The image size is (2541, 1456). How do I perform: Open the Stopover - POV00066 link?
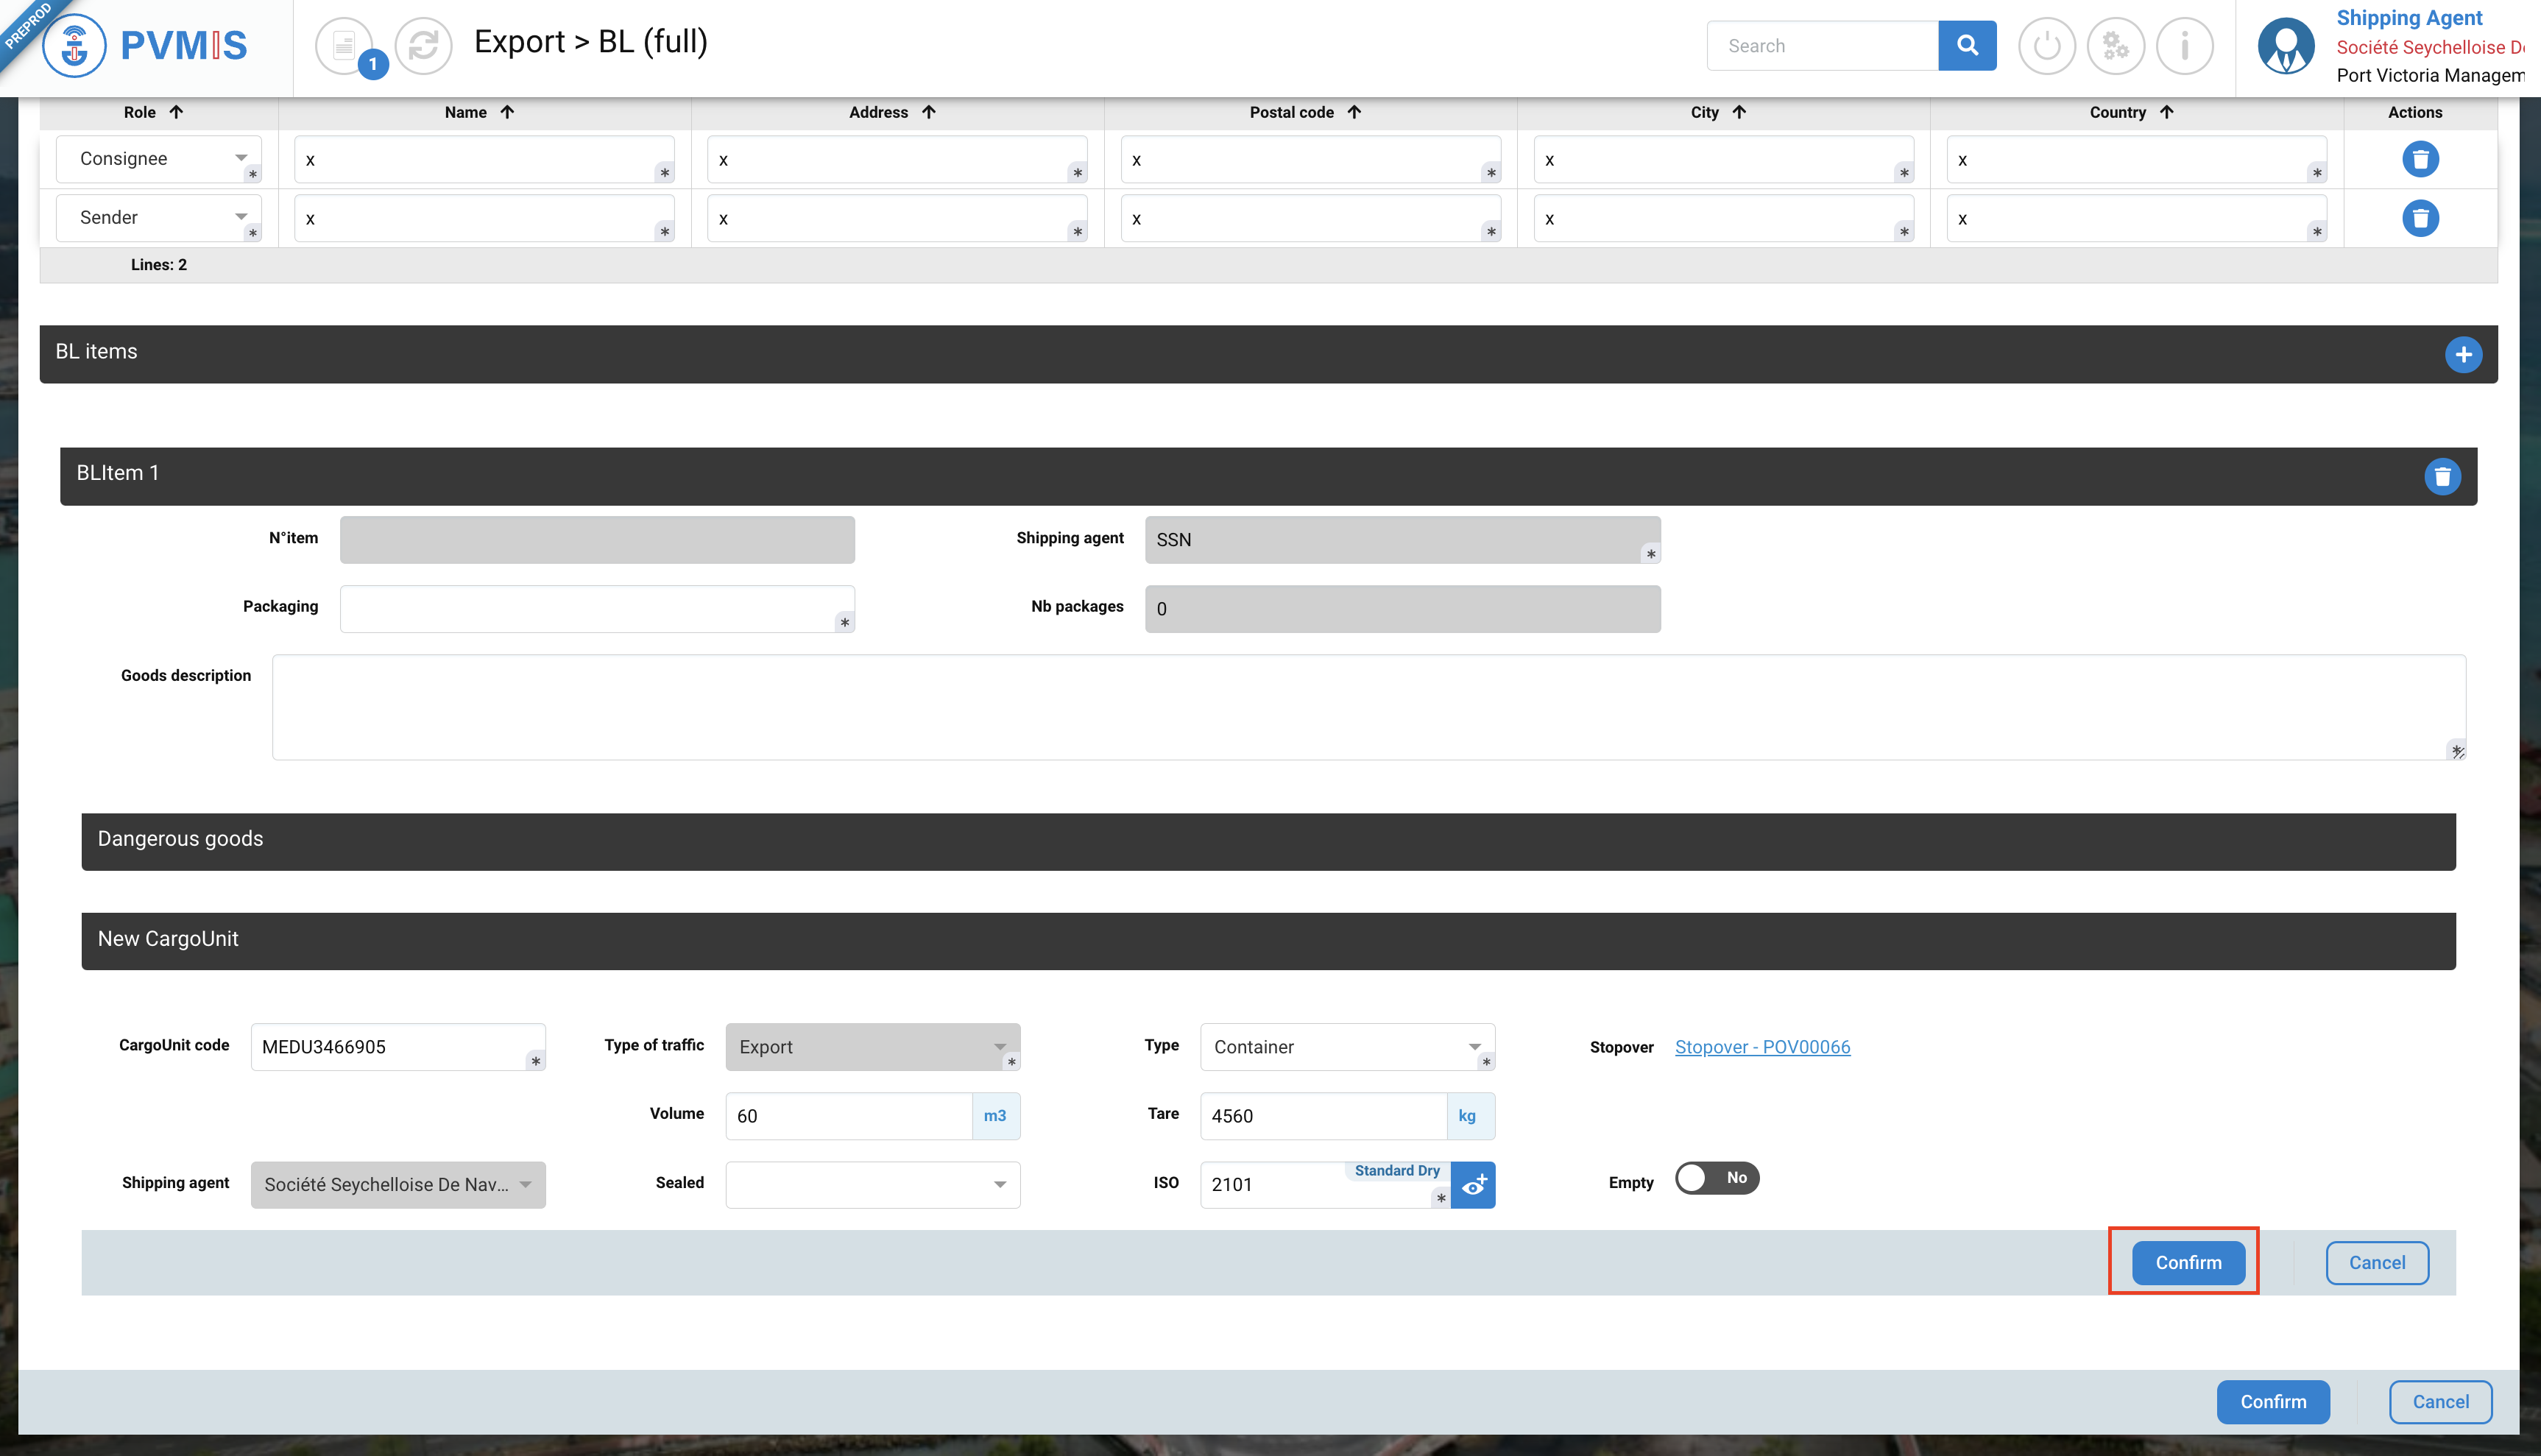pyautogui.click(x=1762, y=1047)
